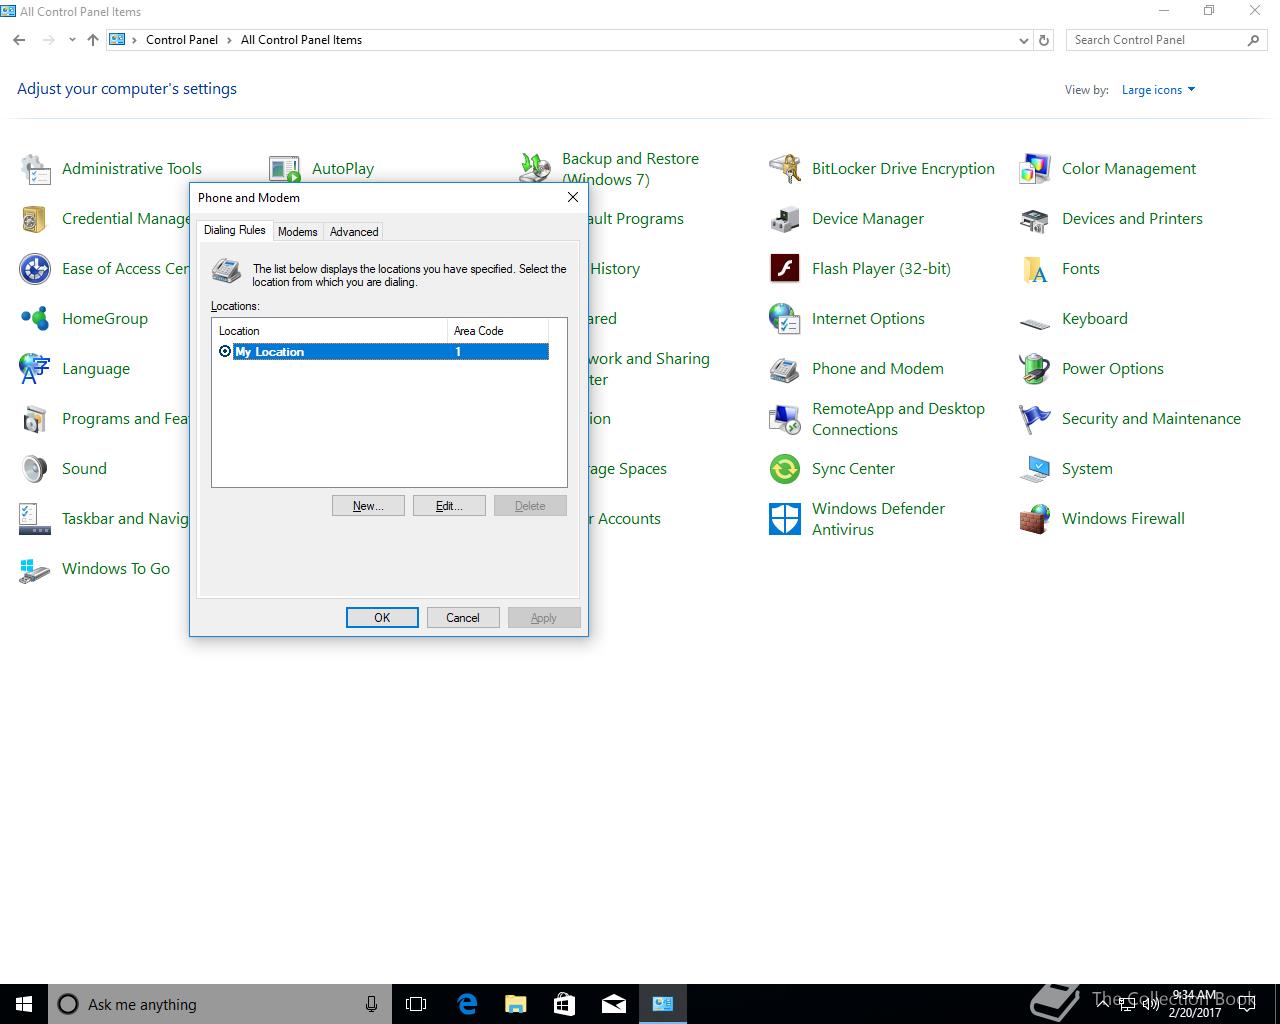Image resolution: width=1280 pixels, height=1024 pixels.
Task: Open the Sound speaker icon
Action: [35, 469]
